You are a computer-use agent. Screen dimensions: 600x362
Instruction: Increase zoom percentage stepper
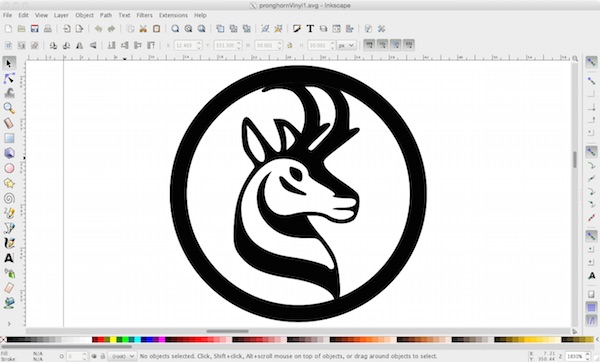(x=588, y=354)
